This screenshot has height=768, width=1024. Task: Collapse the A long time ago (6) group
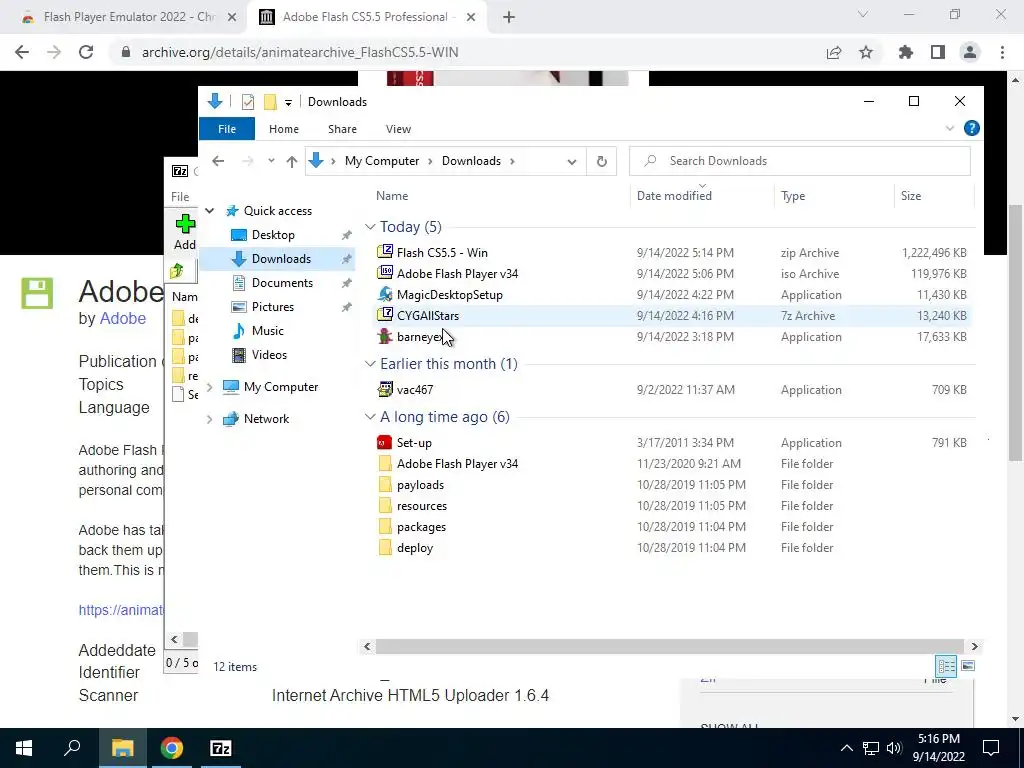click(370, 417)
